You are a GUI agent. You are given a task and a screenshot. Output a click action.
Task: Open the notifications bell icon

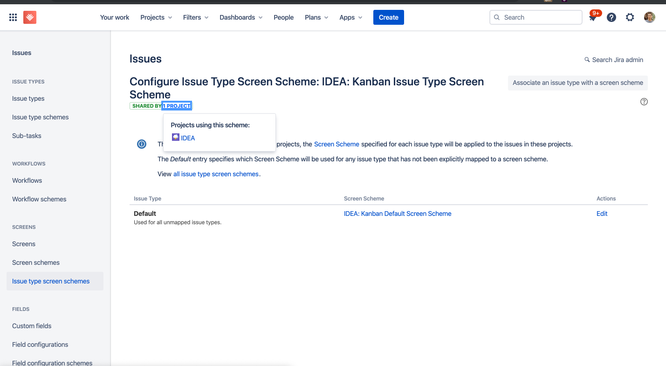click(593, 17)
